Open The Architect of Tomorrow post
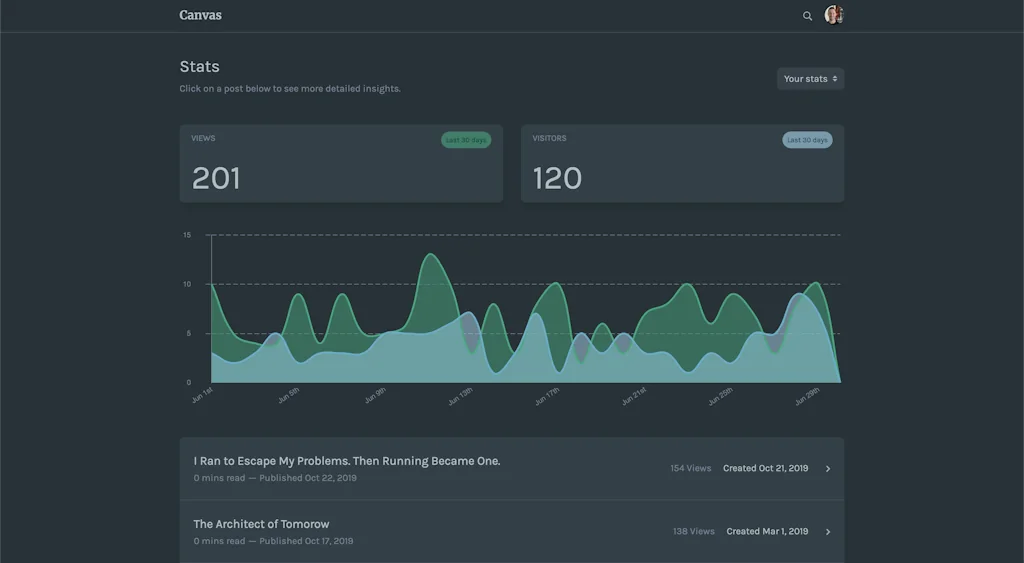This screenshot has width=1024, height=563. coord(261,524)
